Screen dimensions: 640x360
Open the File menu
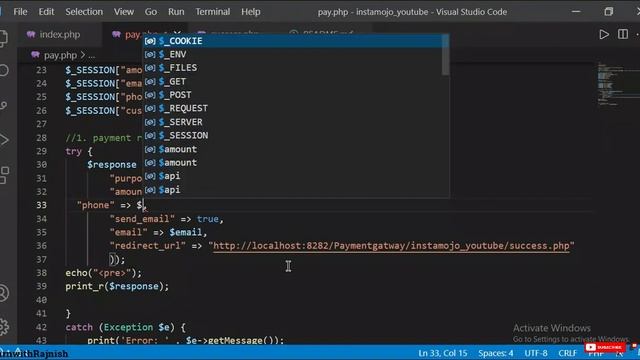20,12
